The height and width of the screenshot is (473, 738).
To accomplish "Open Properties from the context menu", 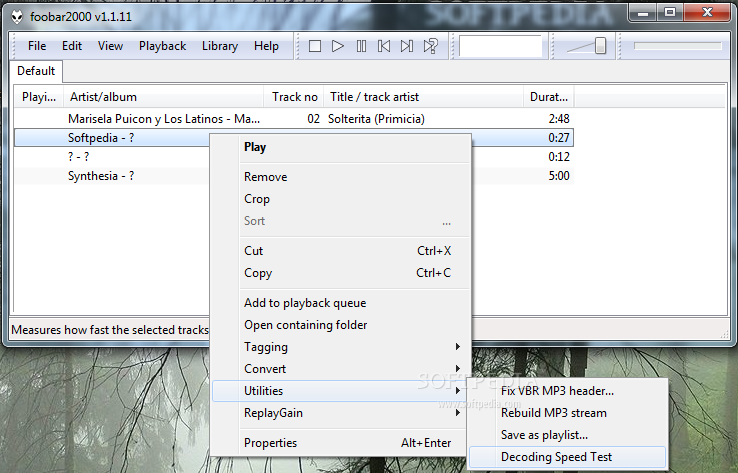I will point(341,443).
